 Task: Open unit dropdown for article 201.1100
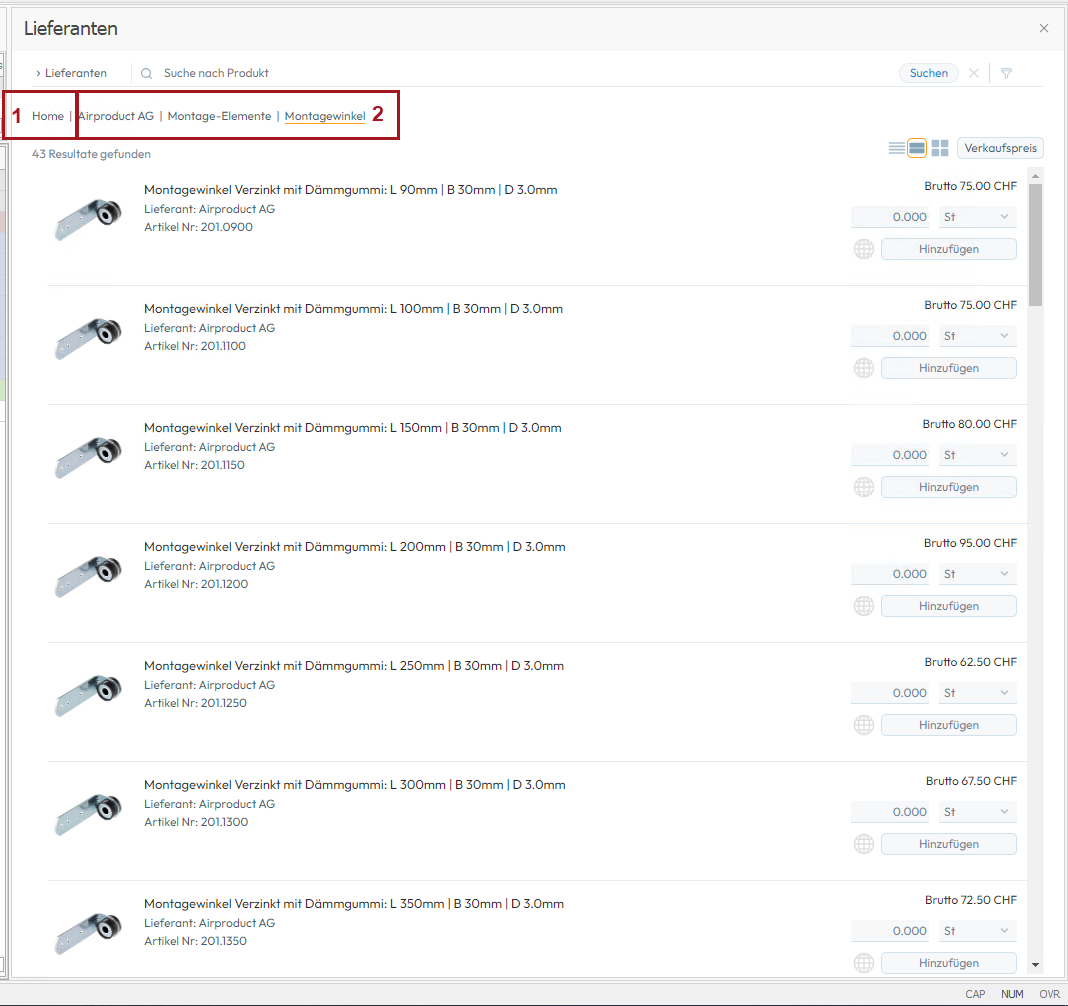(977, 336)
